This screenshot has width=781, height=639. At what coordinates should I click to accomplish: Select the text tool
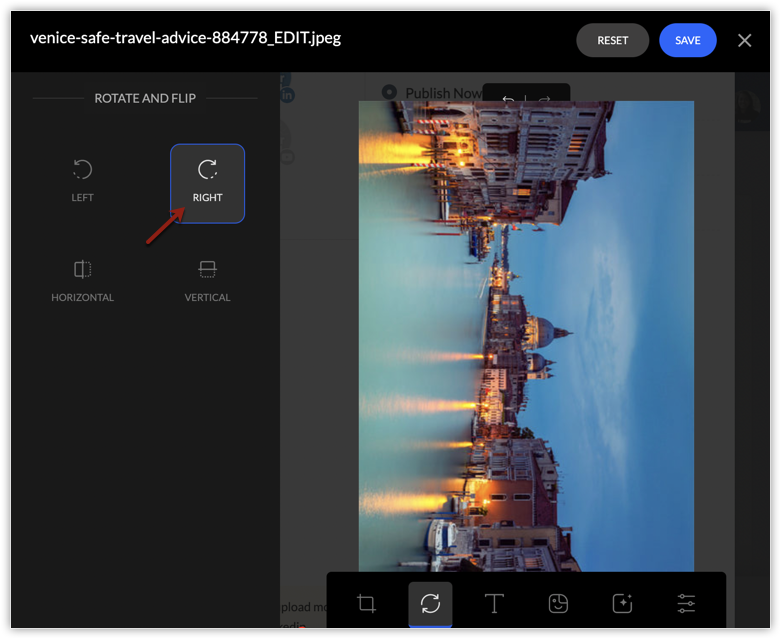[x=494, y=603]
